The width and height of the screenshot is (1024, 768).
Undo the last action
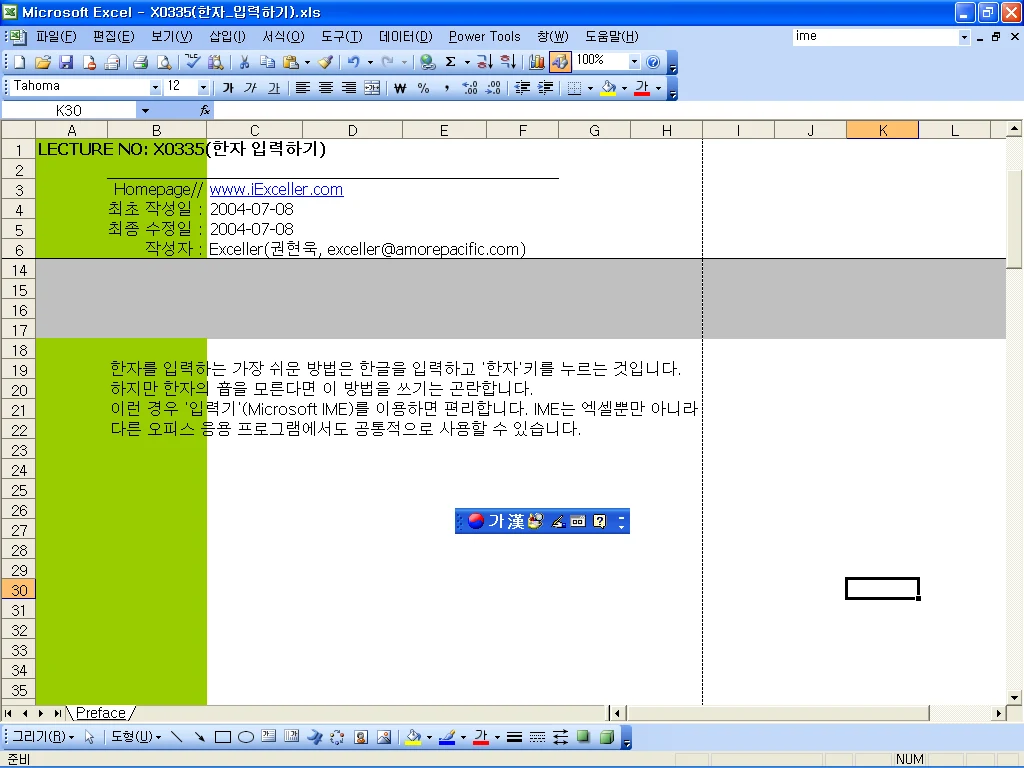click(353, 62)
